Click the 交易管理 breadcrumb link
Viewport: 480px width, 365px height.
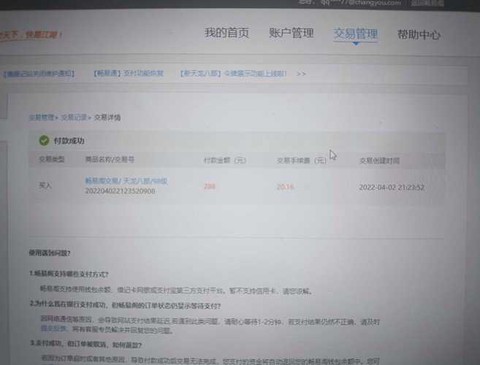41,117
